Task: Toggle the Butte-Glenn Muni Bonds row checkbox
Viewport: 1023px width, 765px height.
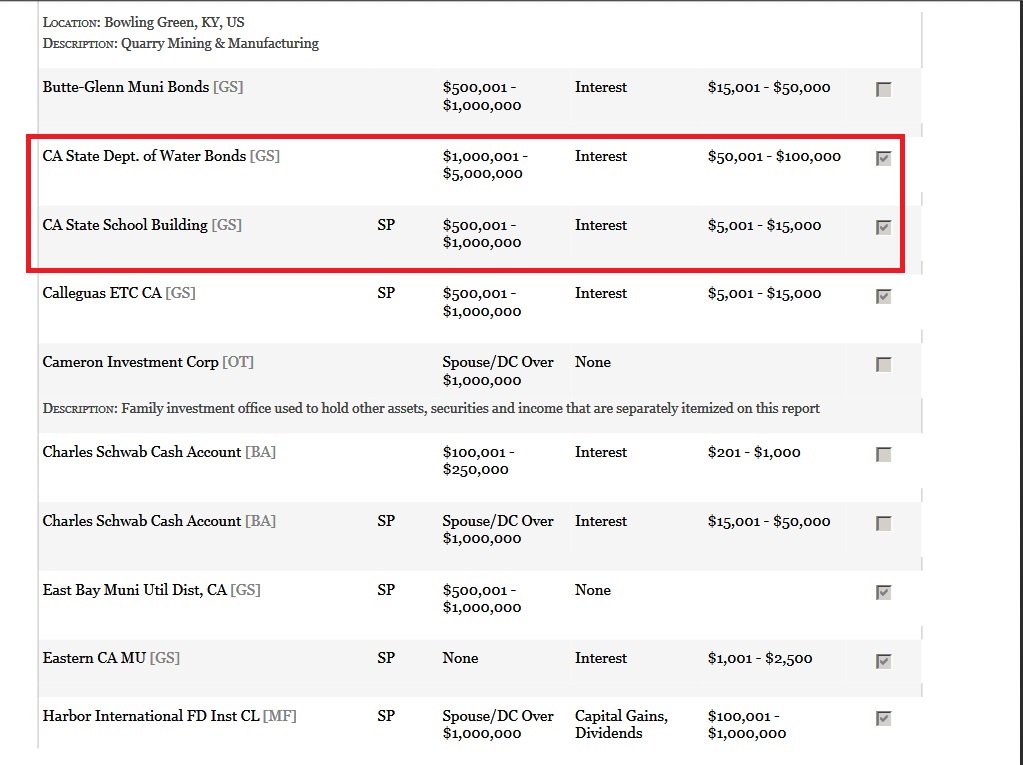Action: 883,90
